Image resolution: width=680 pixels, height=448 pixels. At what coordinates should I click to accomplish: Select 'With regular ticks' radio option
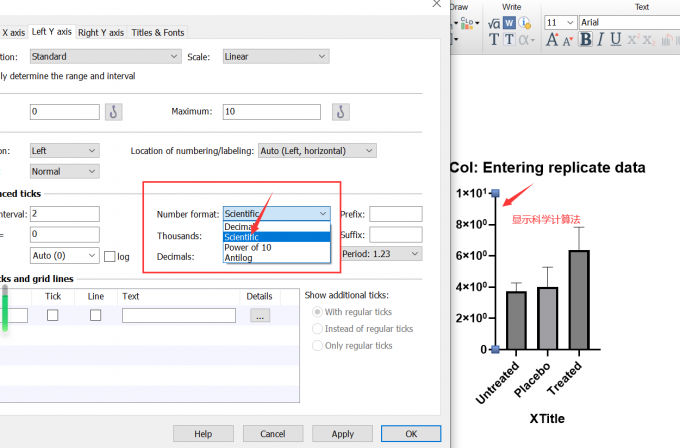pyautogui.click(x=318, y=312)
